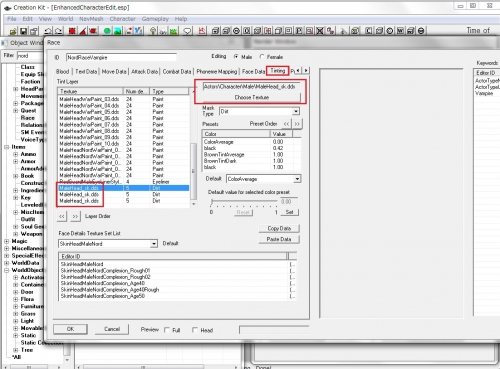
Task: Click the Texture column header
Action: 90,91
